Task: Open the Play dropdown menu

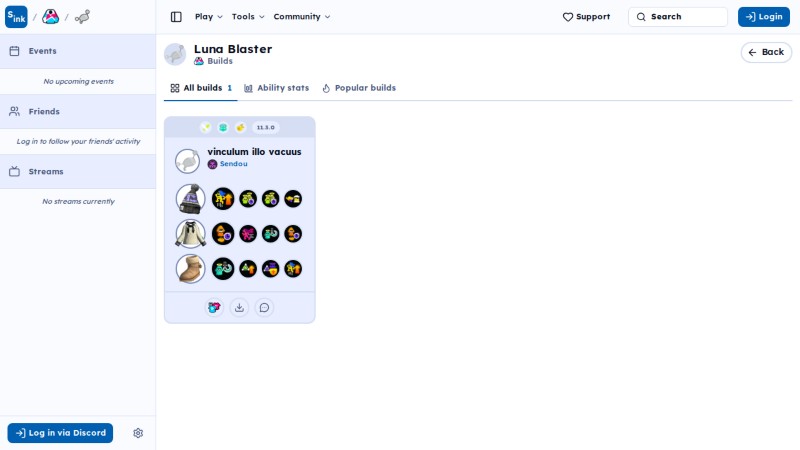Action: click(209, 17)
